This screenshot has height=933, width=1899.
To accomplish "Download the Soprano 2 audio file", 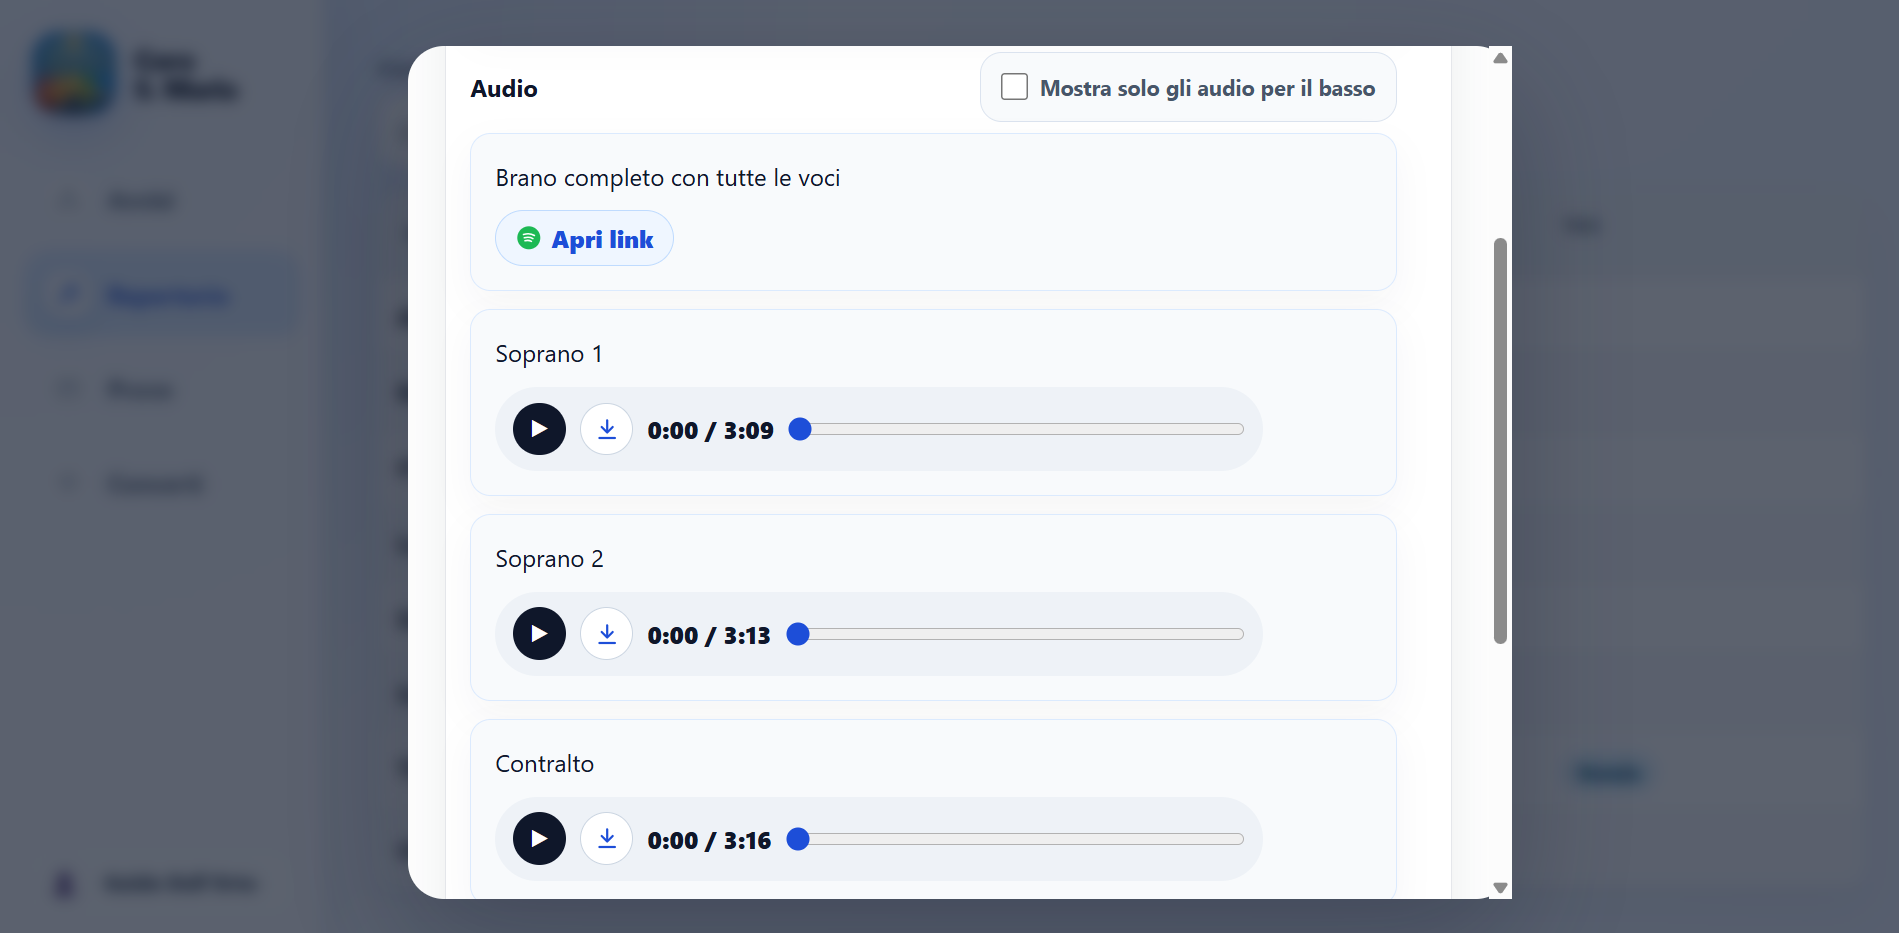I will (x=607, y=634).
